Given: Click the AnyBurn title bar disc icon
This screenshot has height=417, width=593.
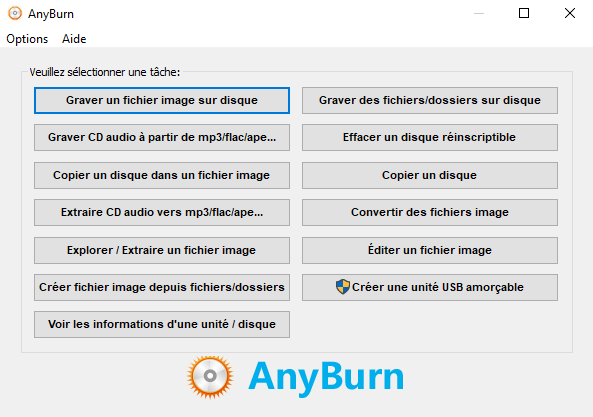Looking at the screenshot, I should (15, 14).
